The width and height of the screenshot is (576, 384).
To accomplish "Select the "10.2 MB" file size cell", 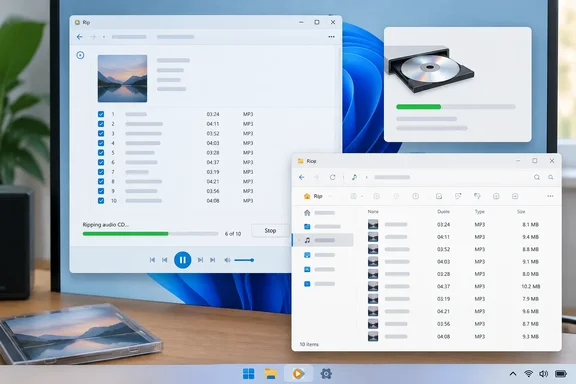I will click(530, 286).
